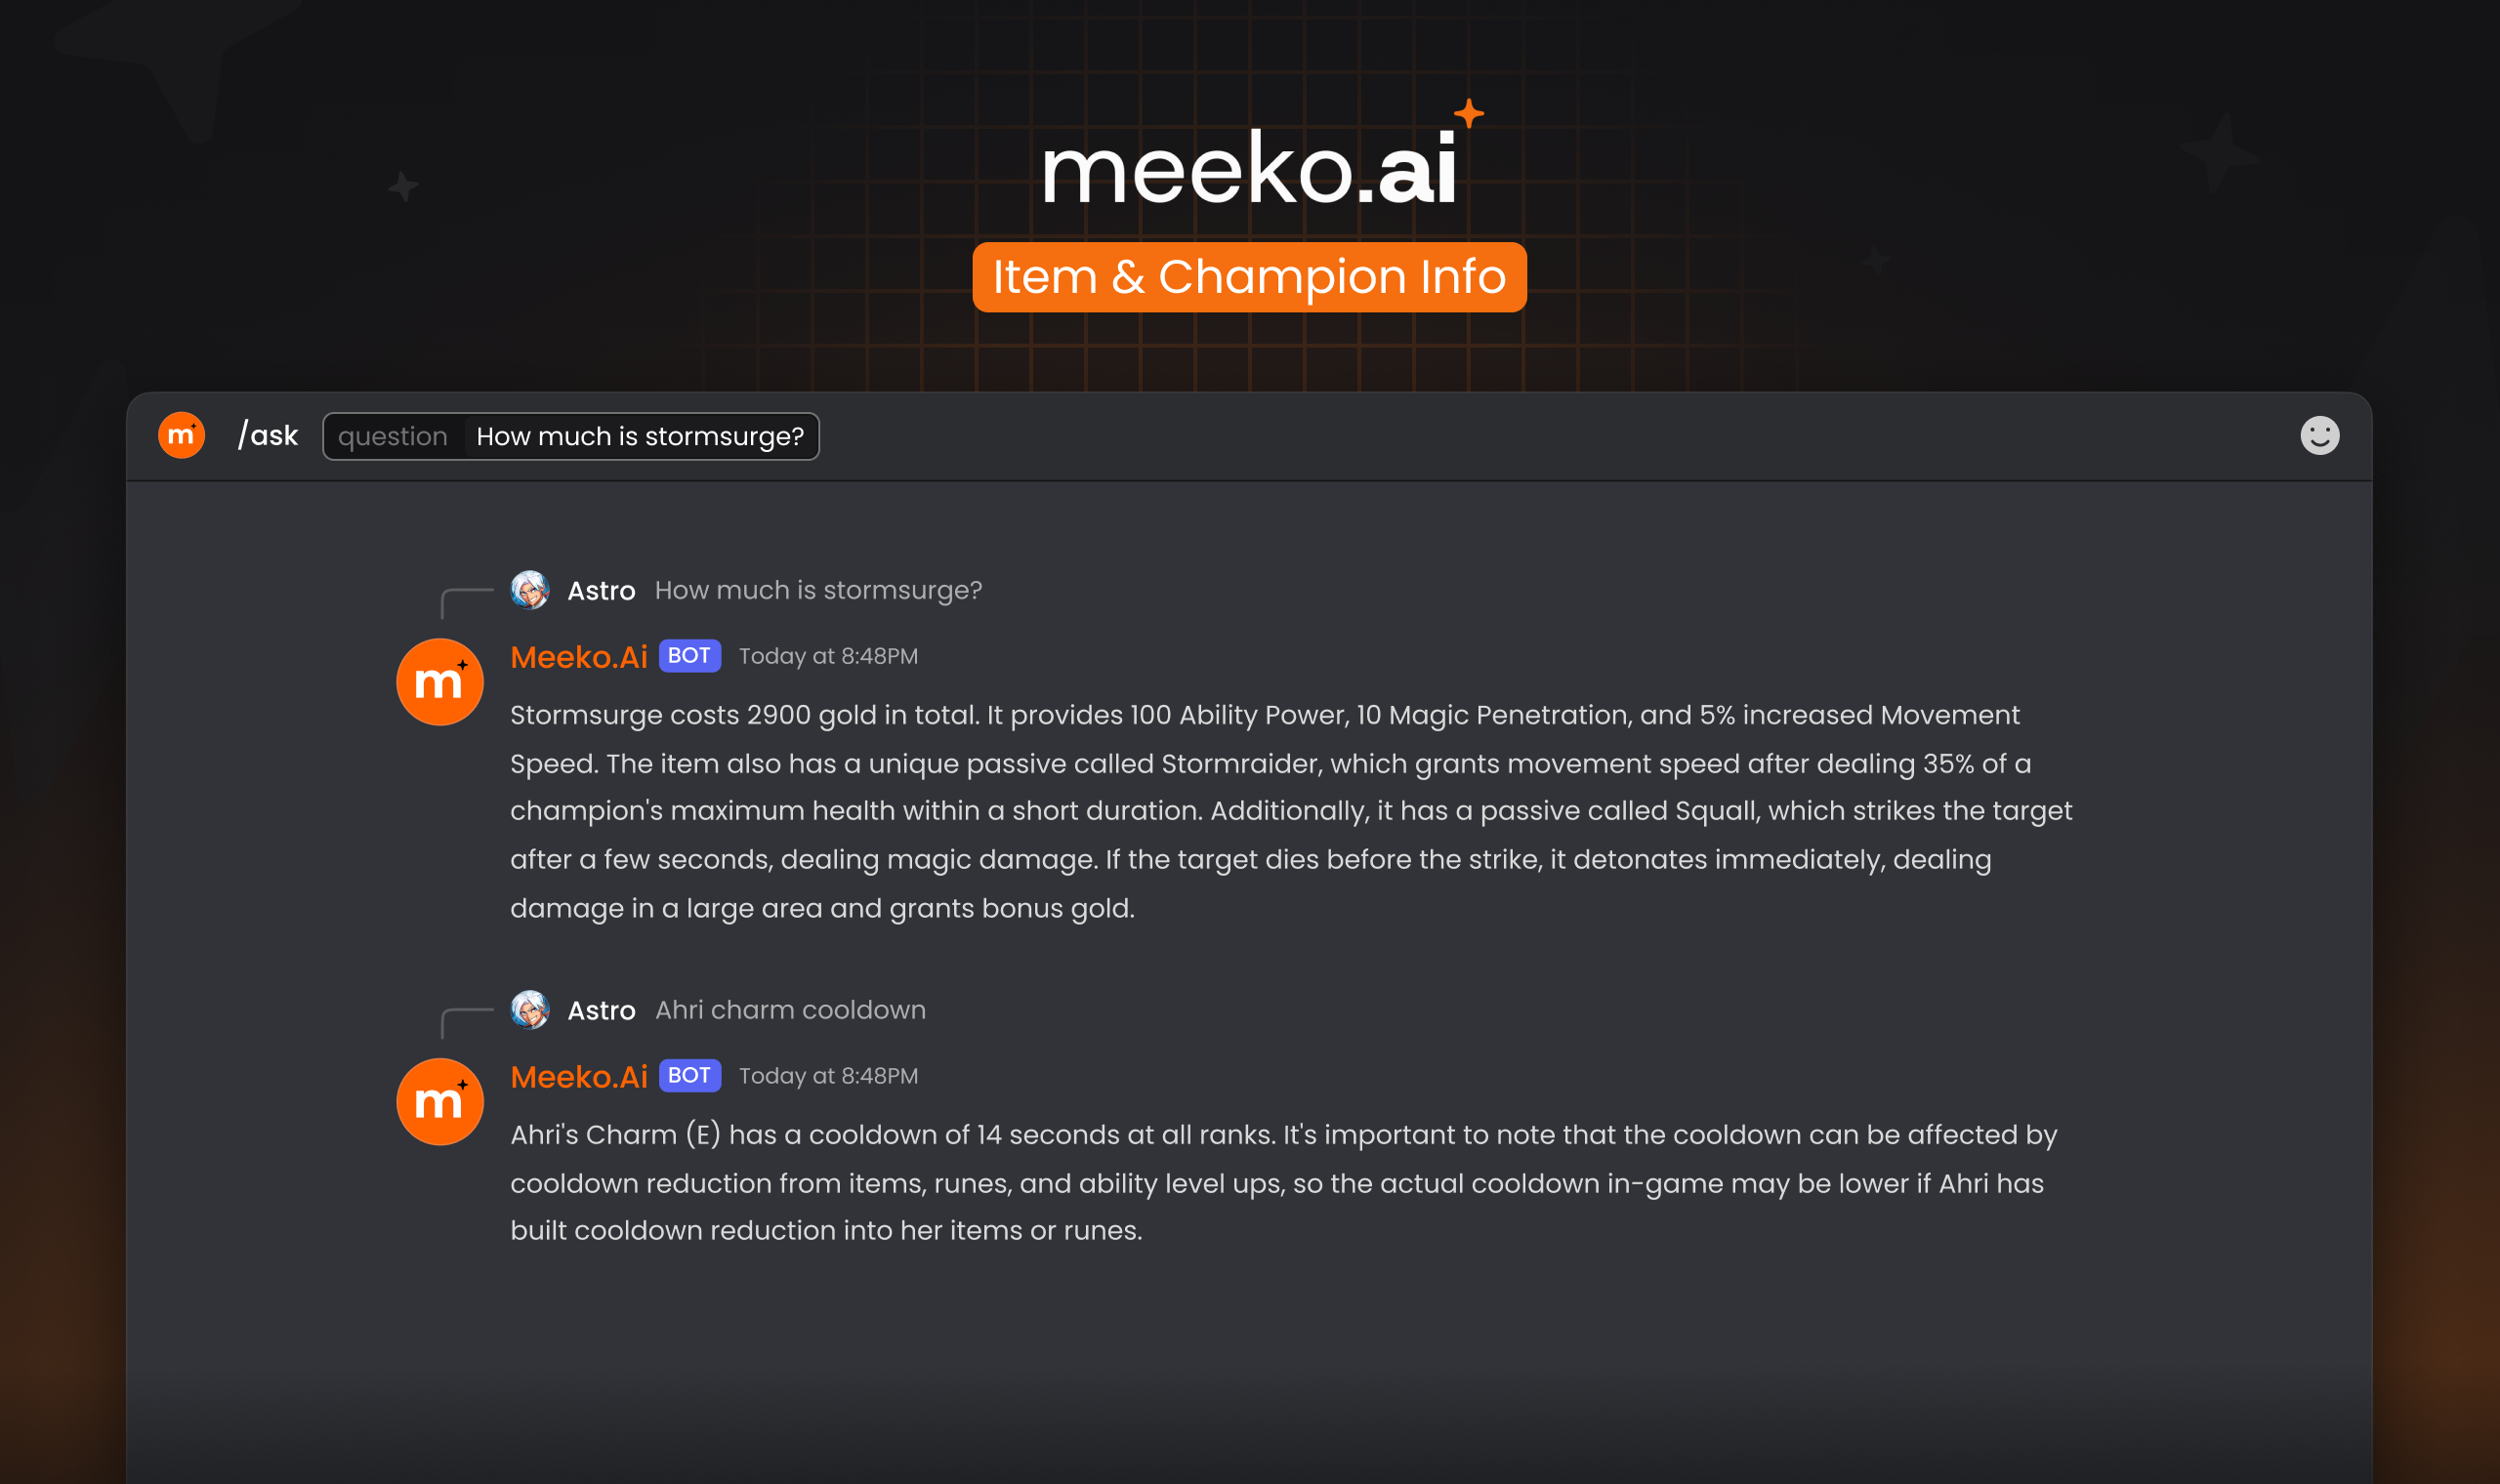Click the /ask slash command label
This screenshot has height=1484, width=2500.
coord(268,436)
